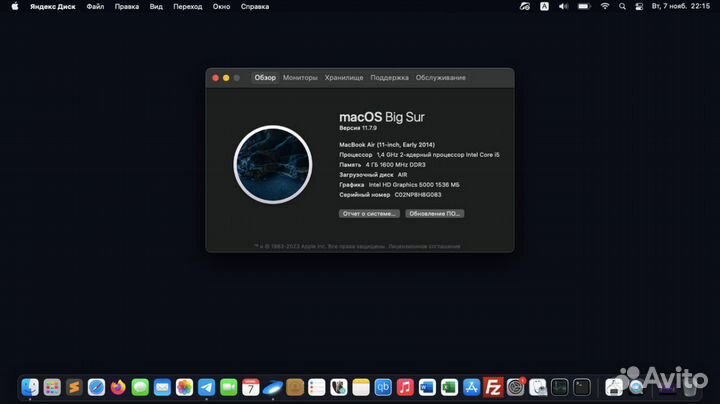
Task: Open the license agreement link in footer
Action: [424, 247]
